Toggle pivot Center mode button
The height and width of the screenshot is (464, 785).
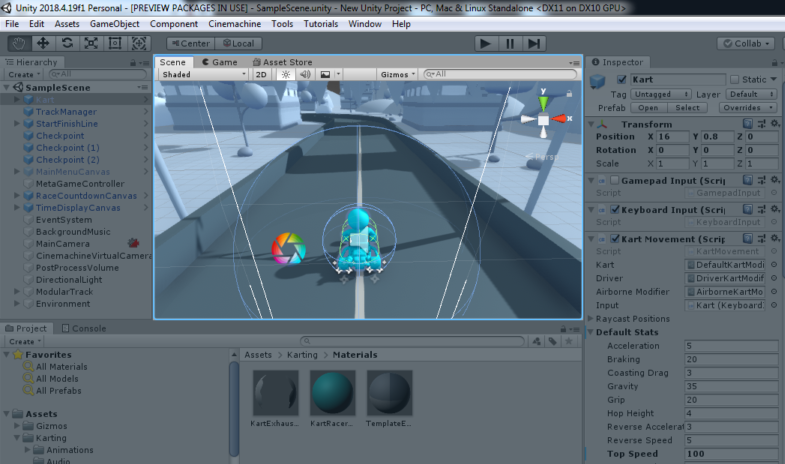click(x=191, y=44)
